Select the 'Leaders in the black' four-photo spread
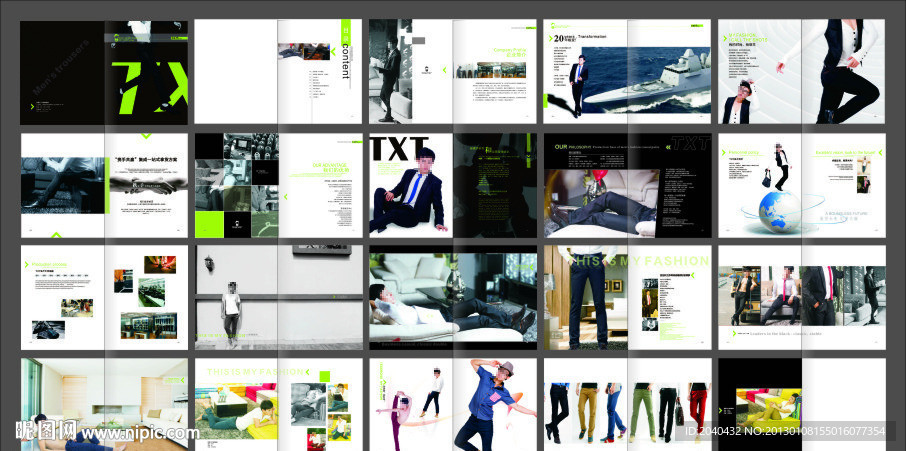 click(802, 297)
